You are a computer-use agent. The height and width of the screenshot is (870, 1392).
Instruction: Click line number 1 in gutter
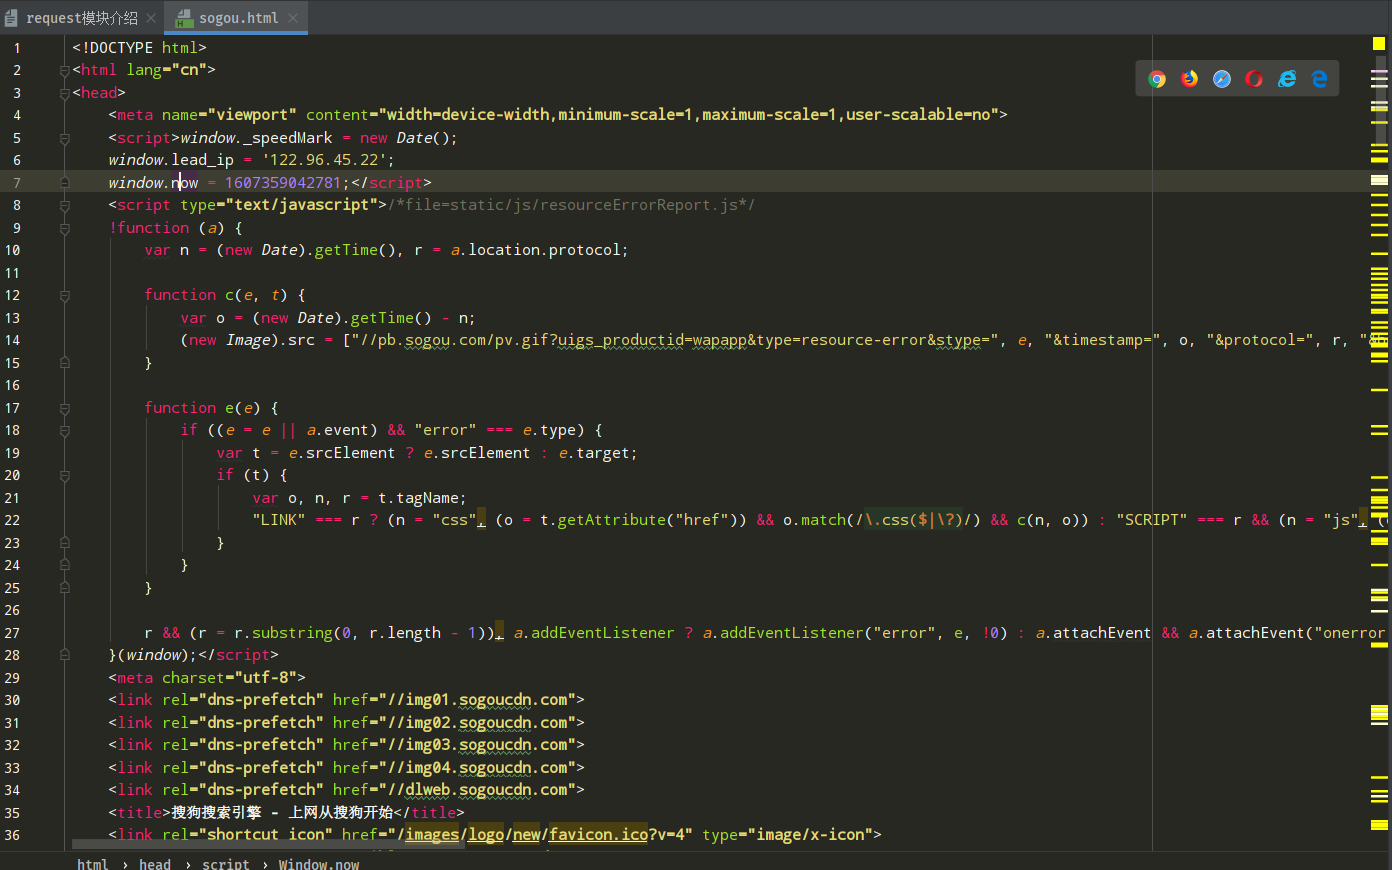16,48
